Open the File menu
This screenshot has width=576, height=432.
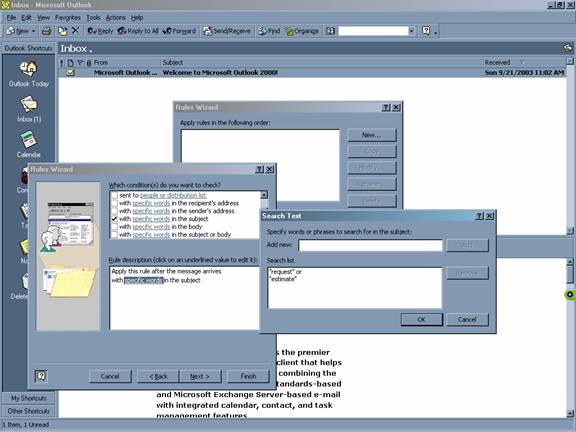point(11,17)
